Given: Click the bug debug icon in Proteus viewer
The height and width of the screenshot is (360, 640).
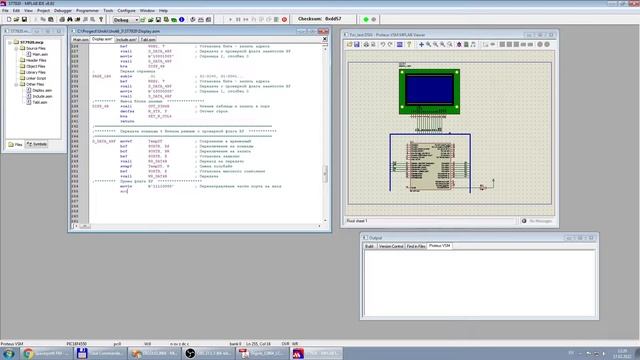Looking at the screenshot, I should [x=459, y=44].
